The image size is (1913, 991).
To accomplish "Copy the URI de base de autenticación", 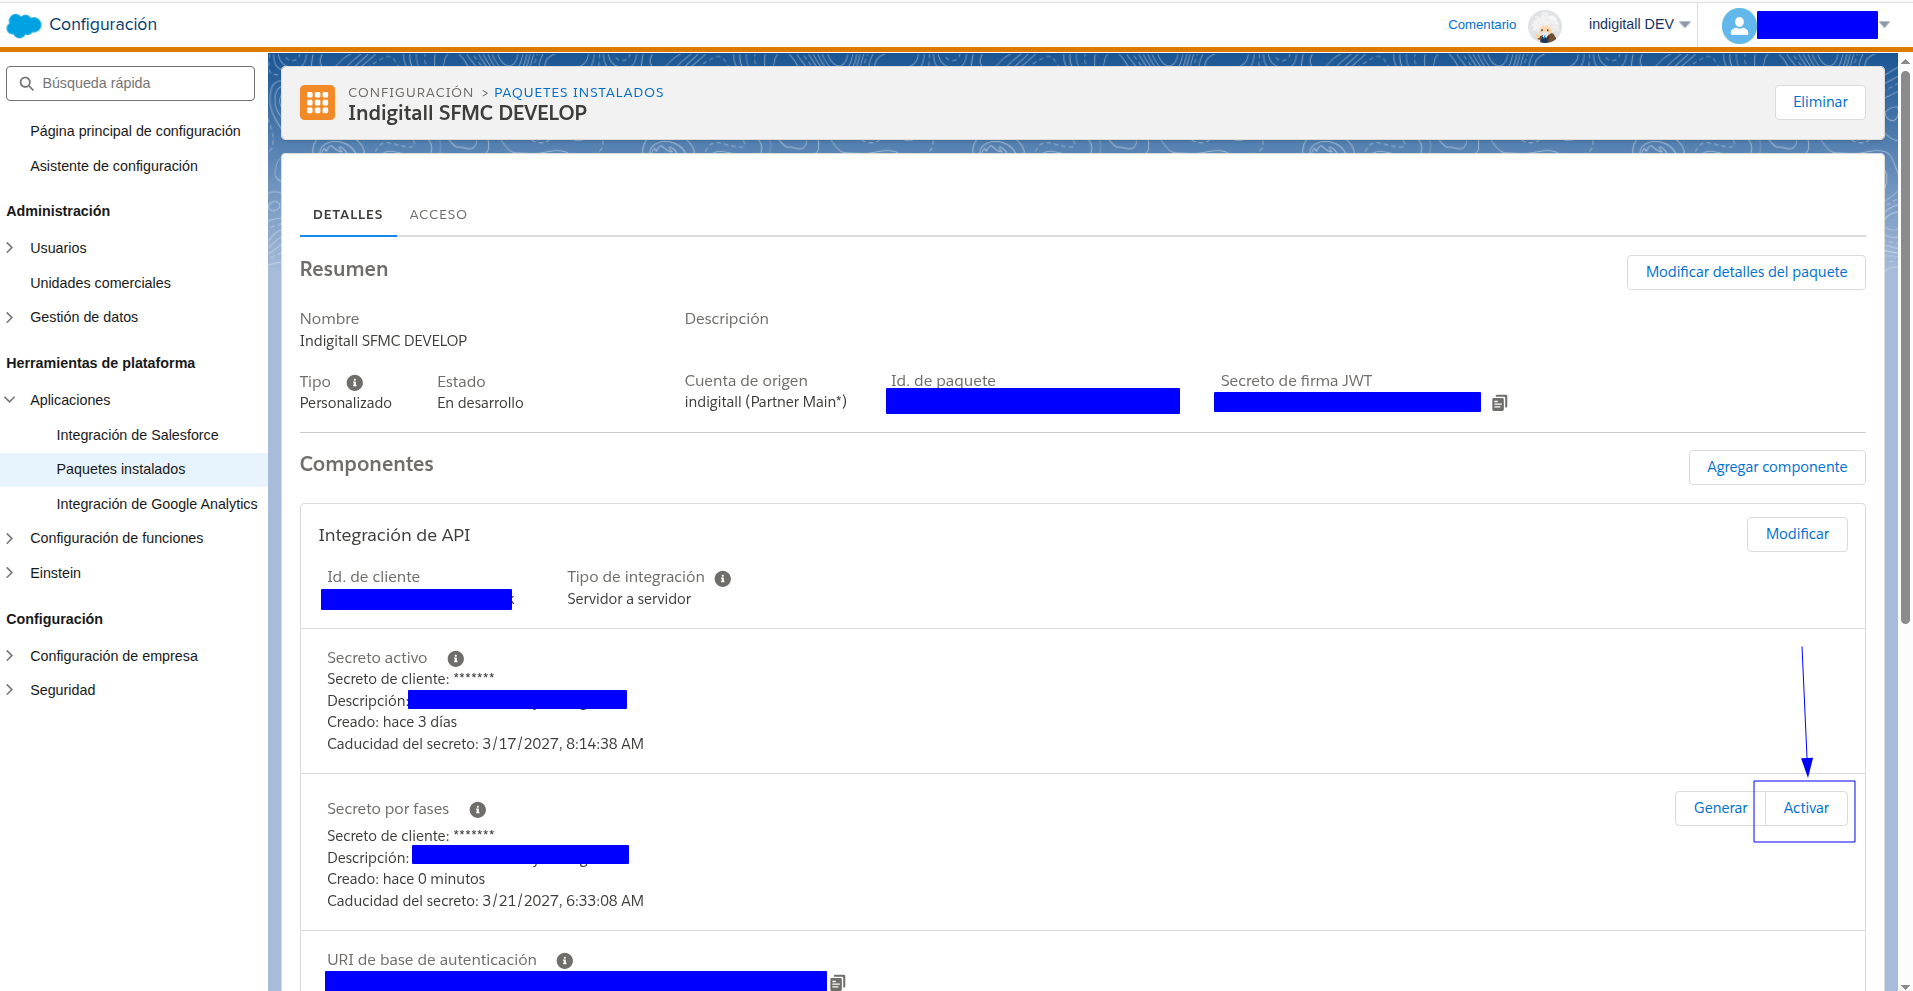I will pos(838,982).
